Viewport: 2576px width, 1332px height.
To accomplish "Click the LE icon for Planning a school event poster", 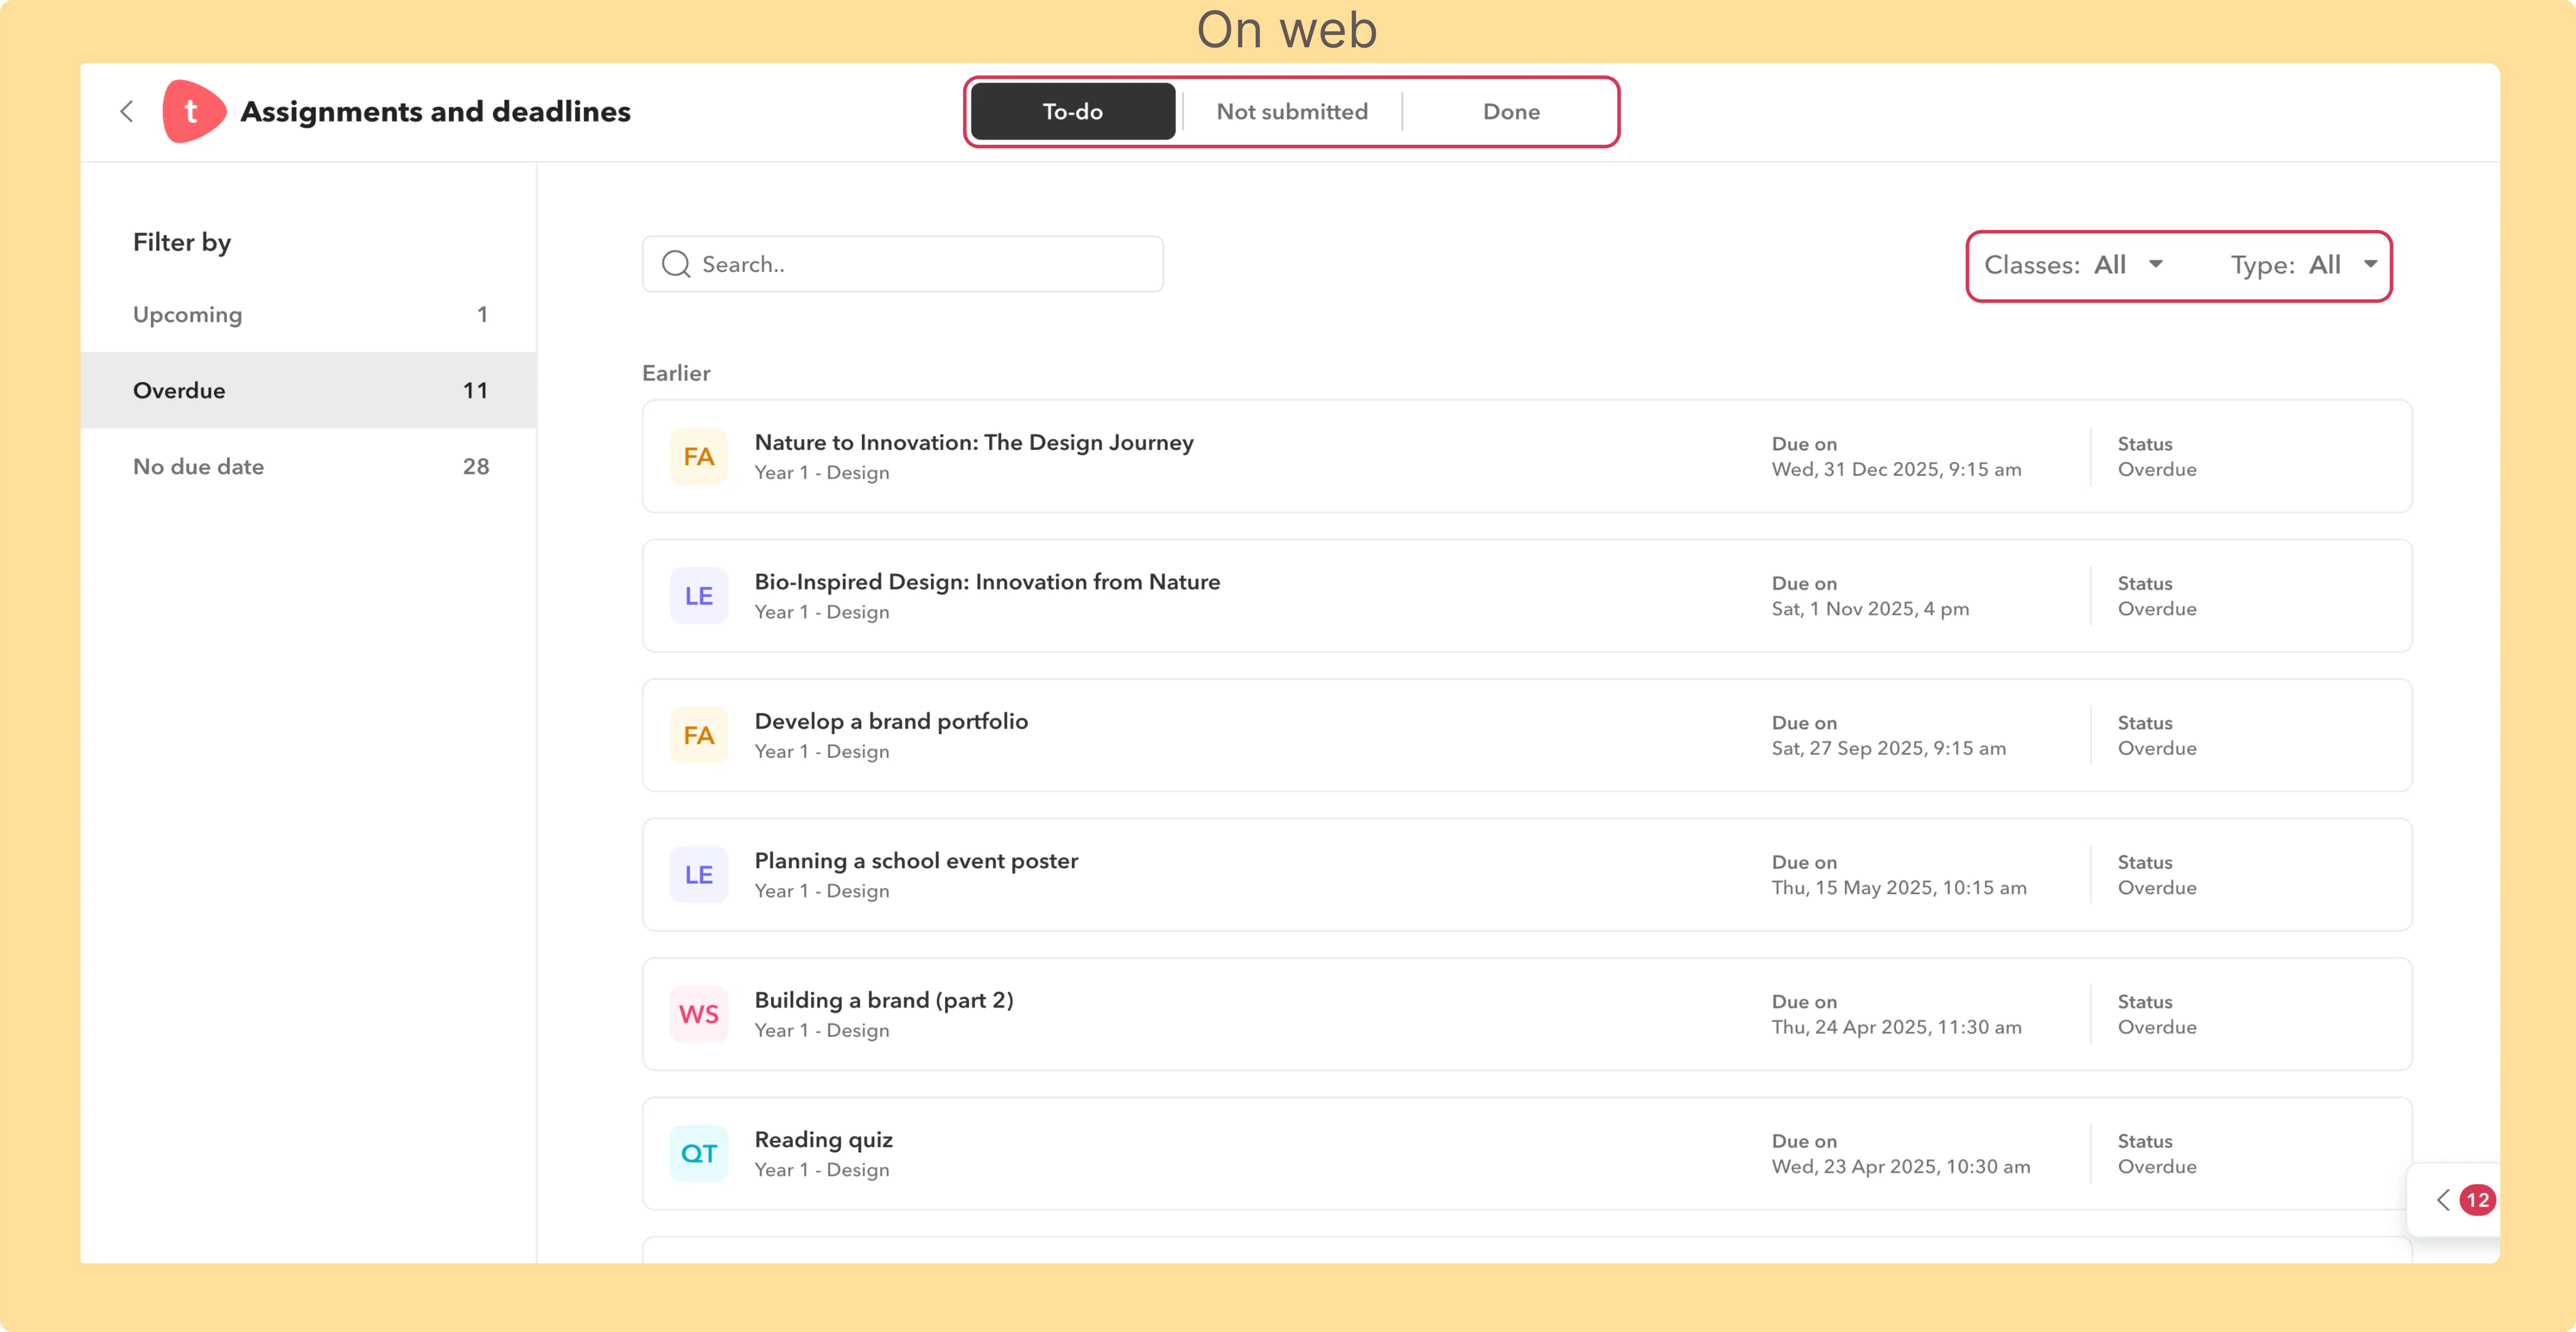I will pos(699,875).
